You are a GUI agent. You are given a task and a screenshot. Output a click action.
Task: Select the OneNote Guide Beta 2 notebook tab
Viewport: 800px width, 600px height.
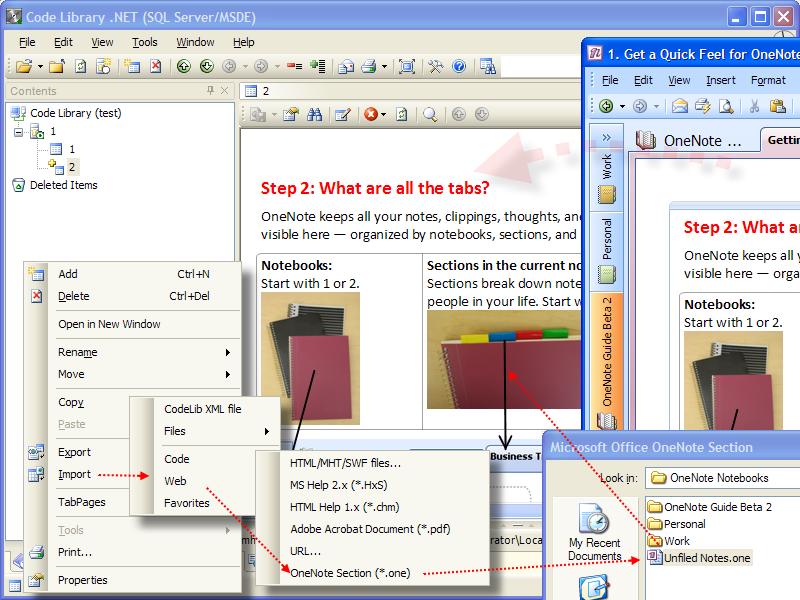(x=607, y=361)
